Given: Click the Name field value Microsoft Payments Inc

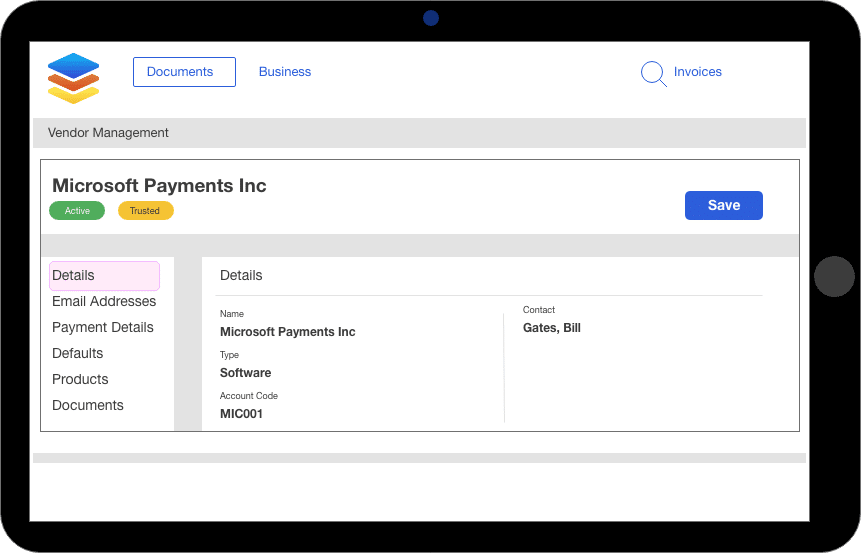Looking at the screenshot, I should point(288,332).
